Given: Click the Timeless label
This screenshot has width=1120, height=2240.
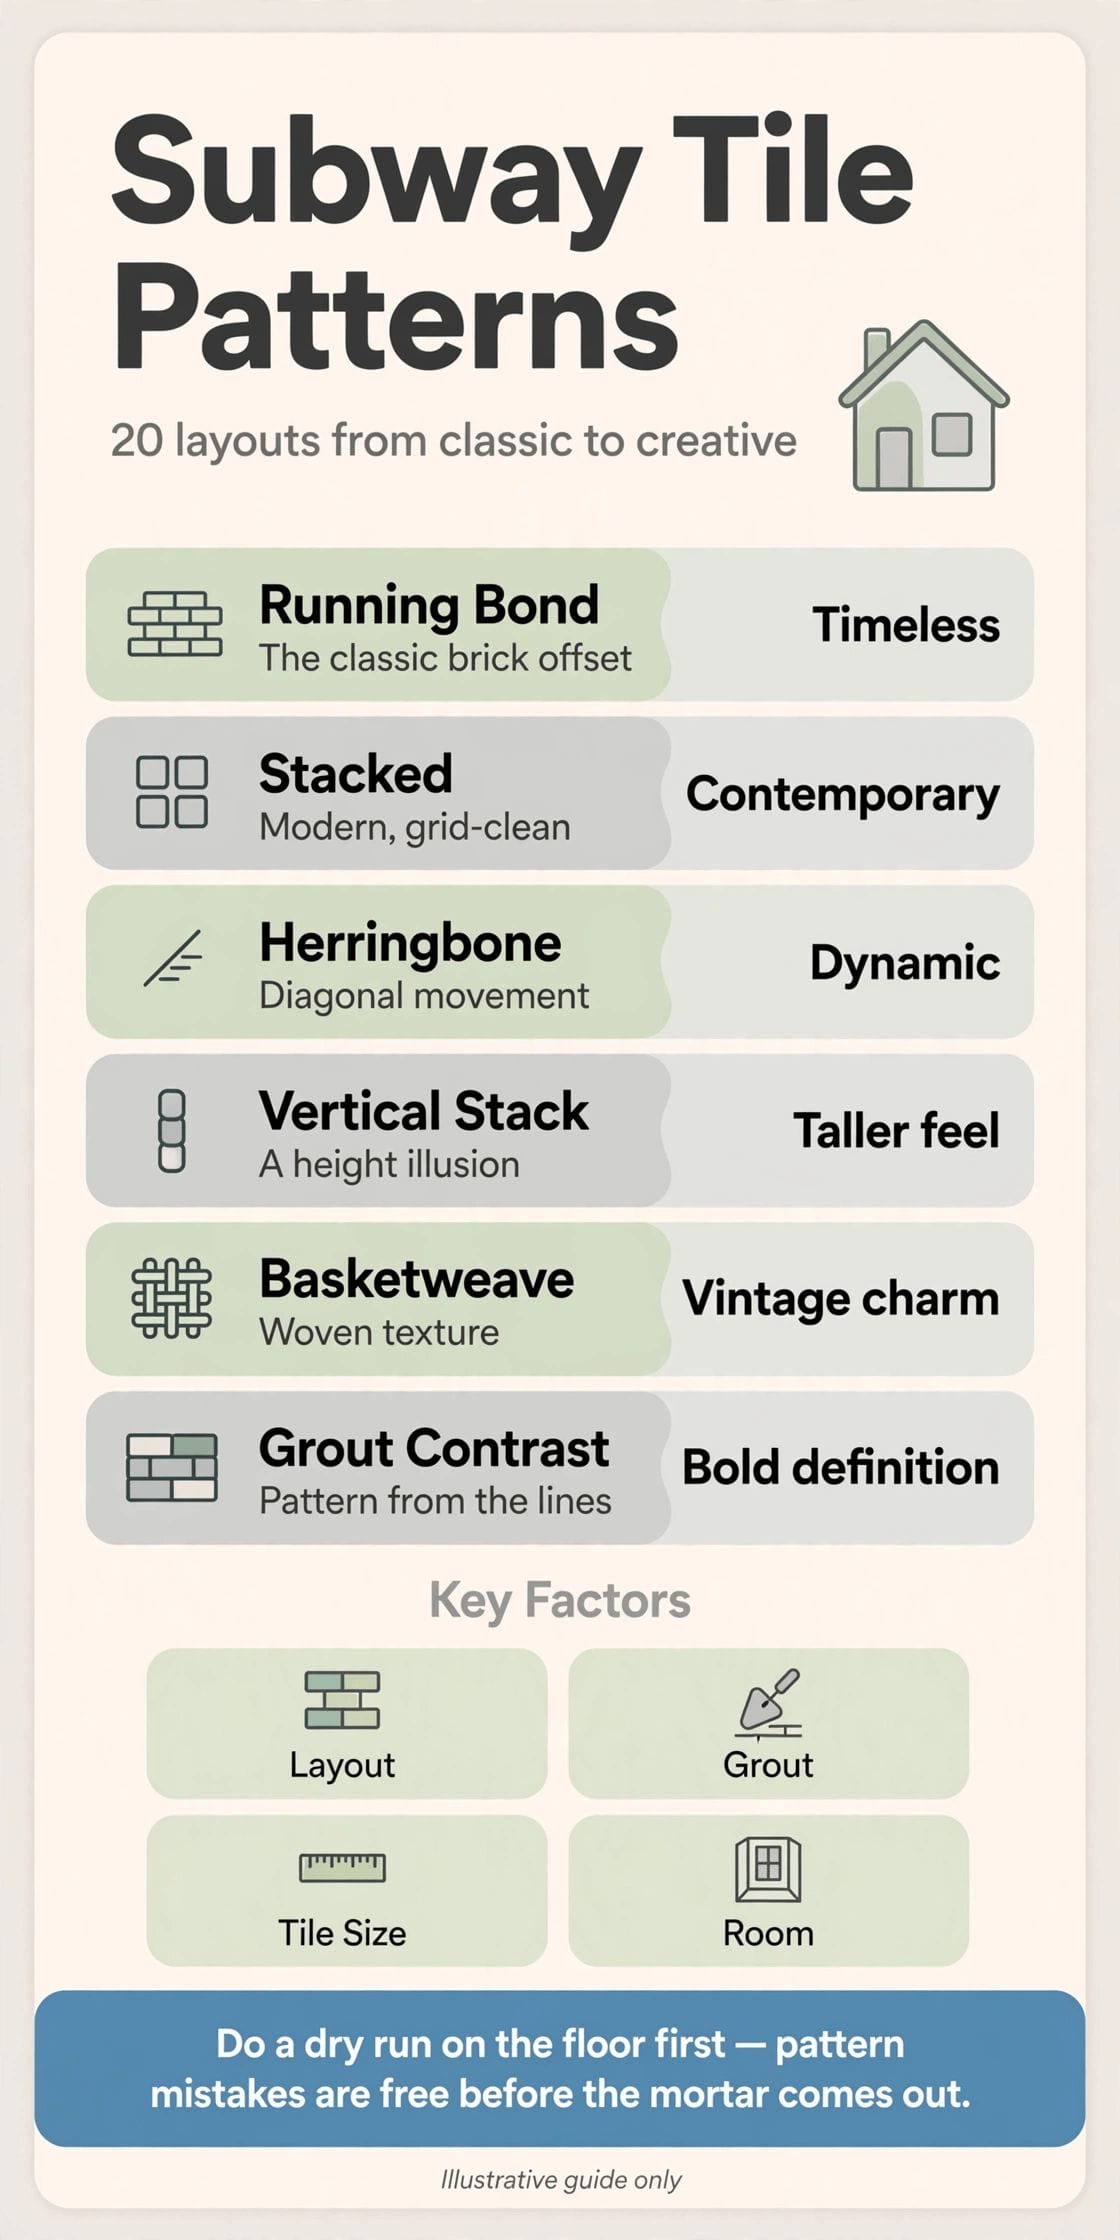Looking at the screenshot, I should coord(906,625).
